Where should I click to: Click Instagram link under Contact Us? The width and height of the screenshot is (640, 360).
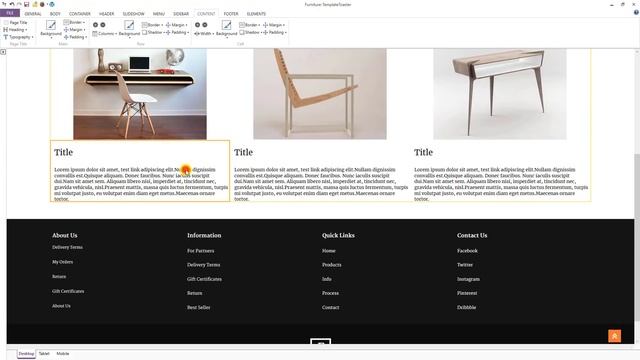point(468,279)
